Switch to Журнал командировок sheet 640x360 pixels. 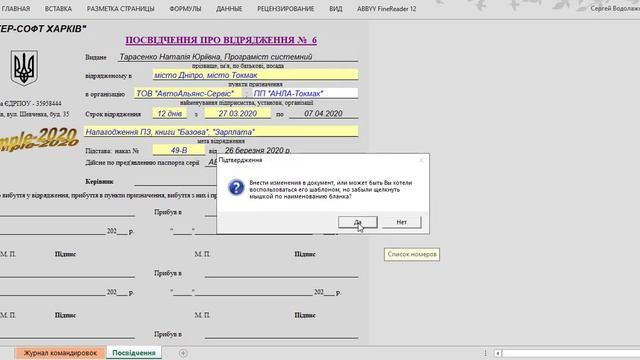(60, 353)
